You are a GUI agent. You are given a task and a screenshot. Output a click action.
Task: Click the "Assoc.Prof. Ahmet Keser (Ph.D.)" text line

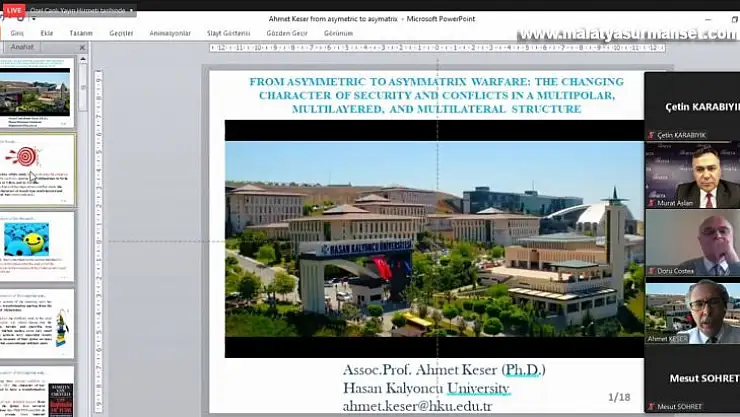tap(444, 370)
